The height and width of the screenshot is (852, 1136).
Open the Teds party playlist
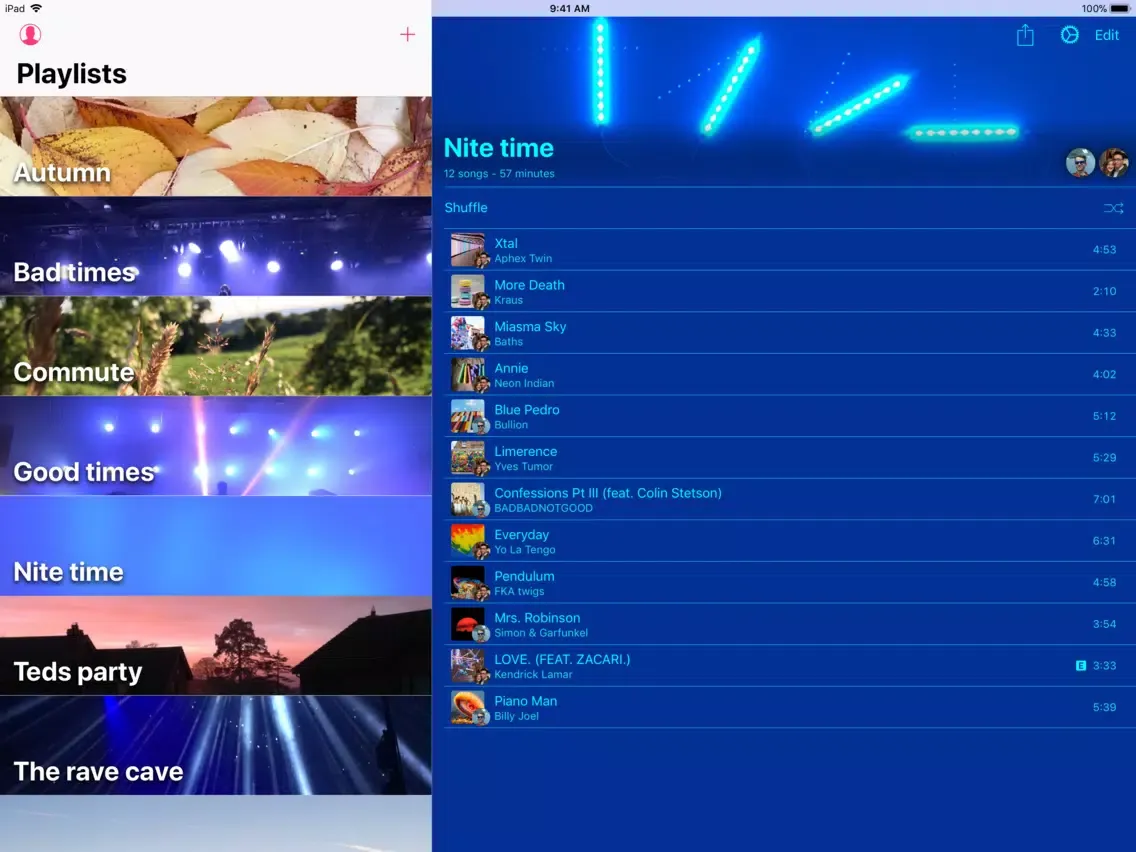pyautogui.click(x=216, y=646)
